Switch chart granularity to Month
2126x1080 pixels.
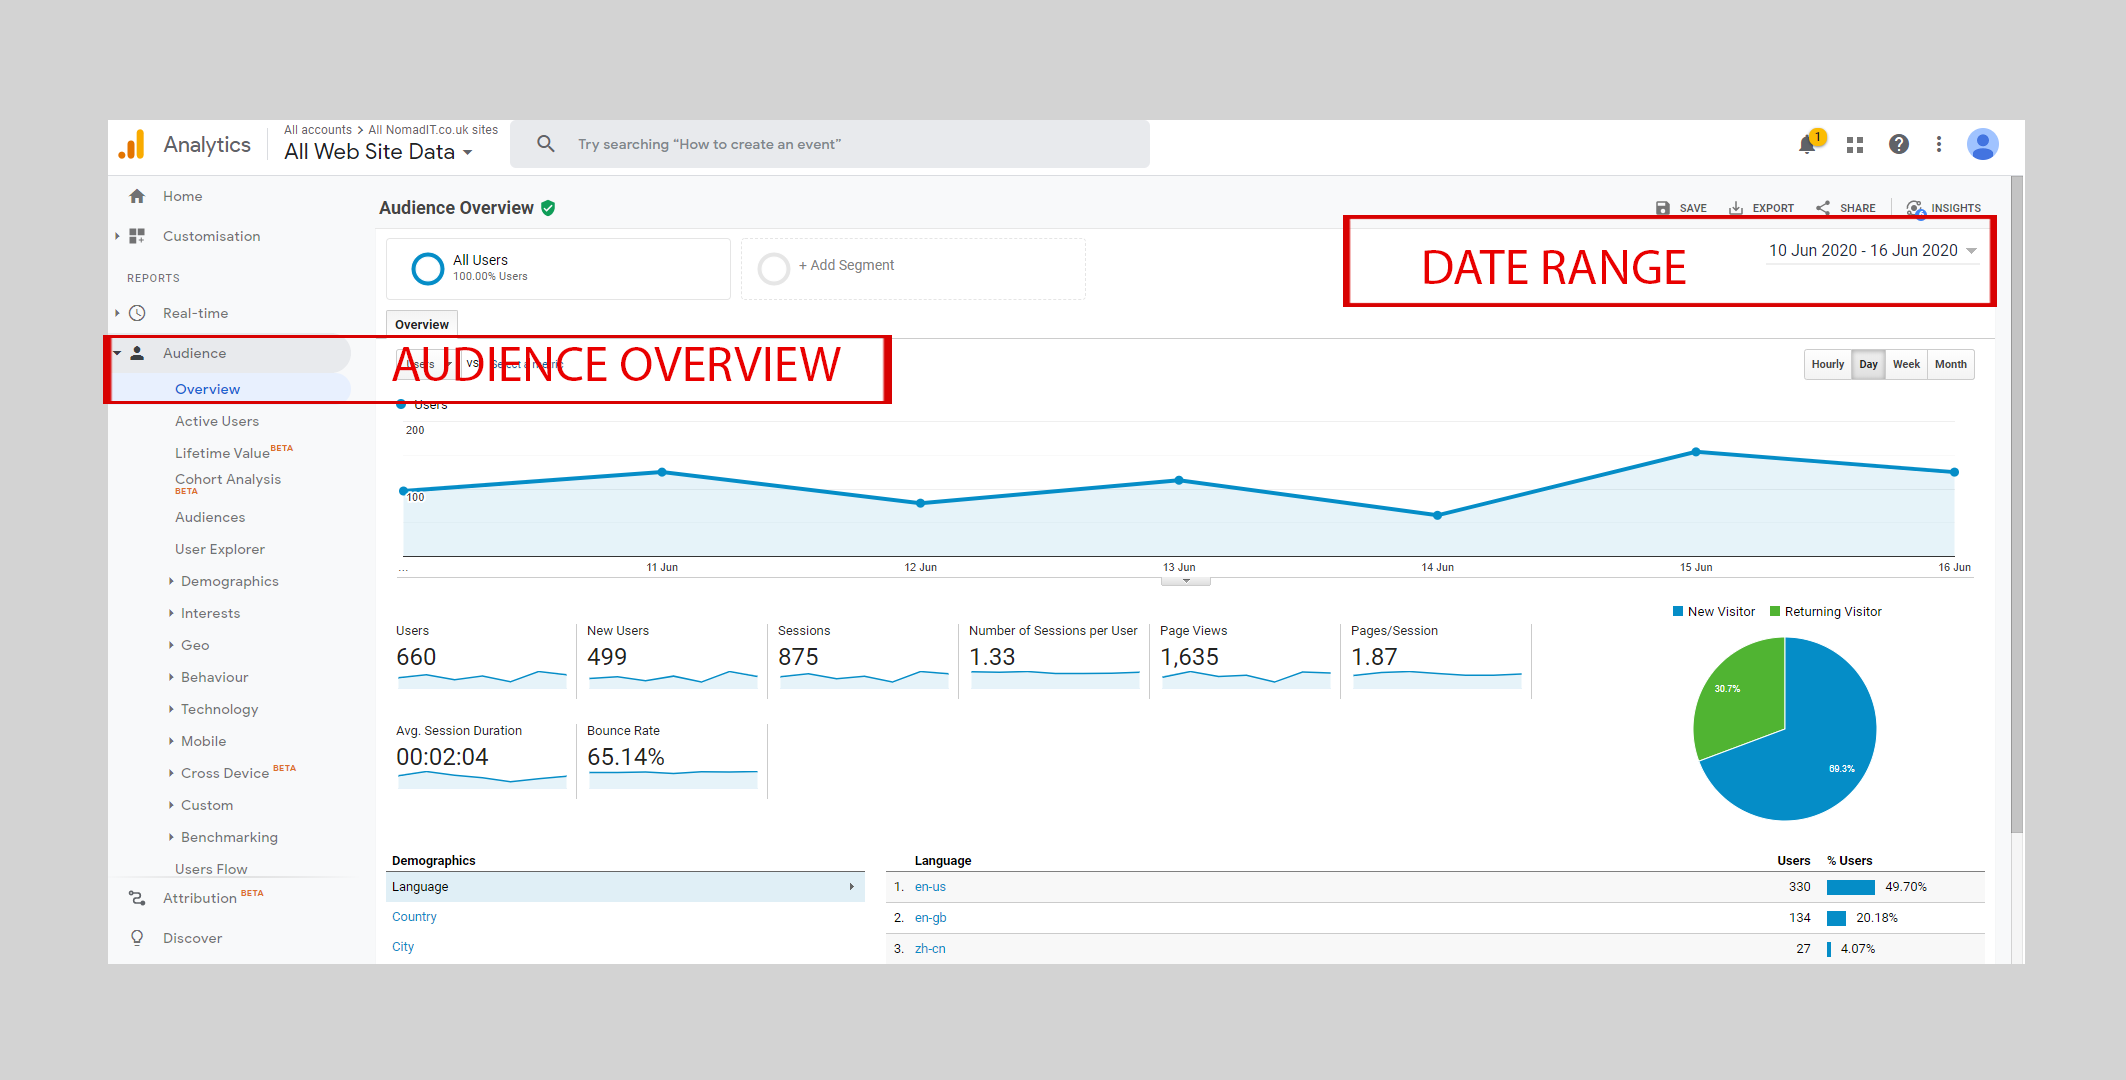coord(1950,365)
